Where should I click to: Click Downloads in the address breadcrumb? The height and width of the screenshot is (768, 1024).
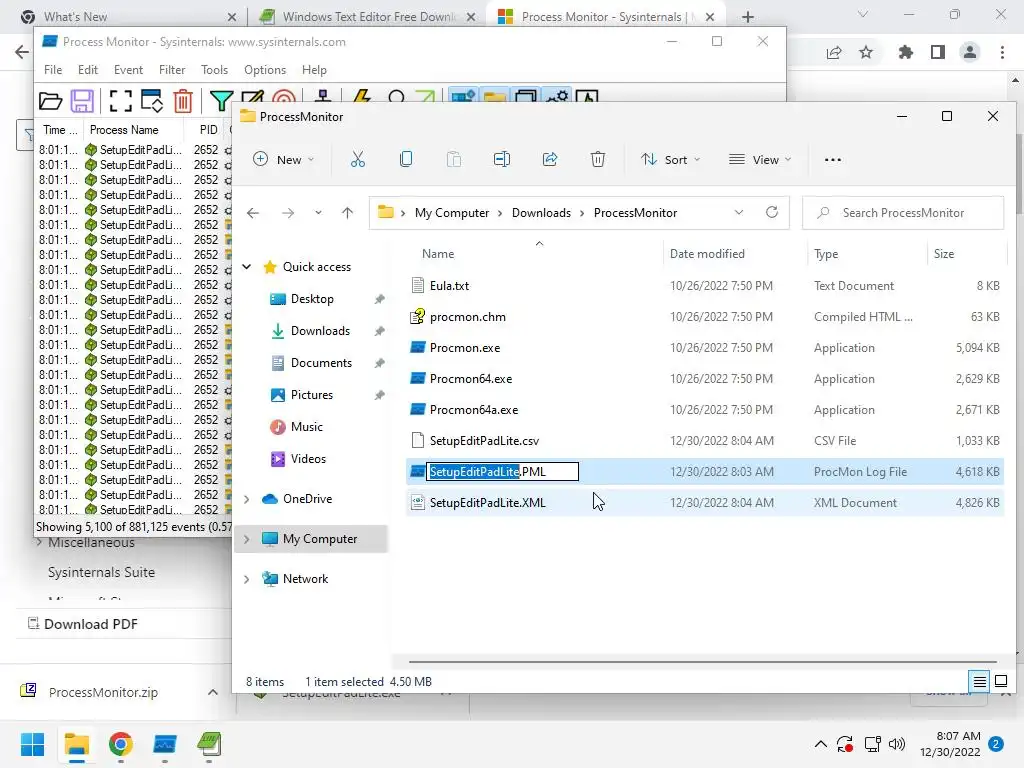pyautogui.click(x=541, y=213)
